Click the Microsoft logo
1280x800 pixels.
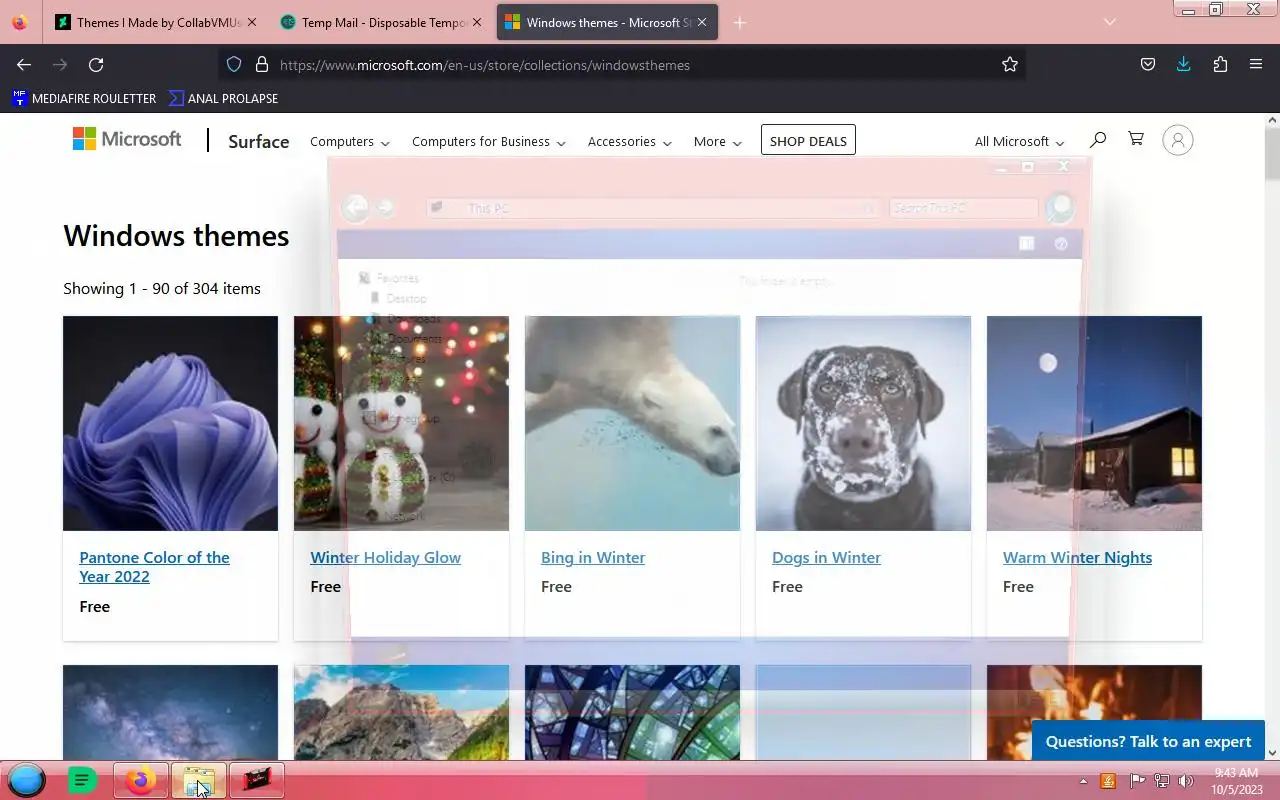[x=127, y=139]
